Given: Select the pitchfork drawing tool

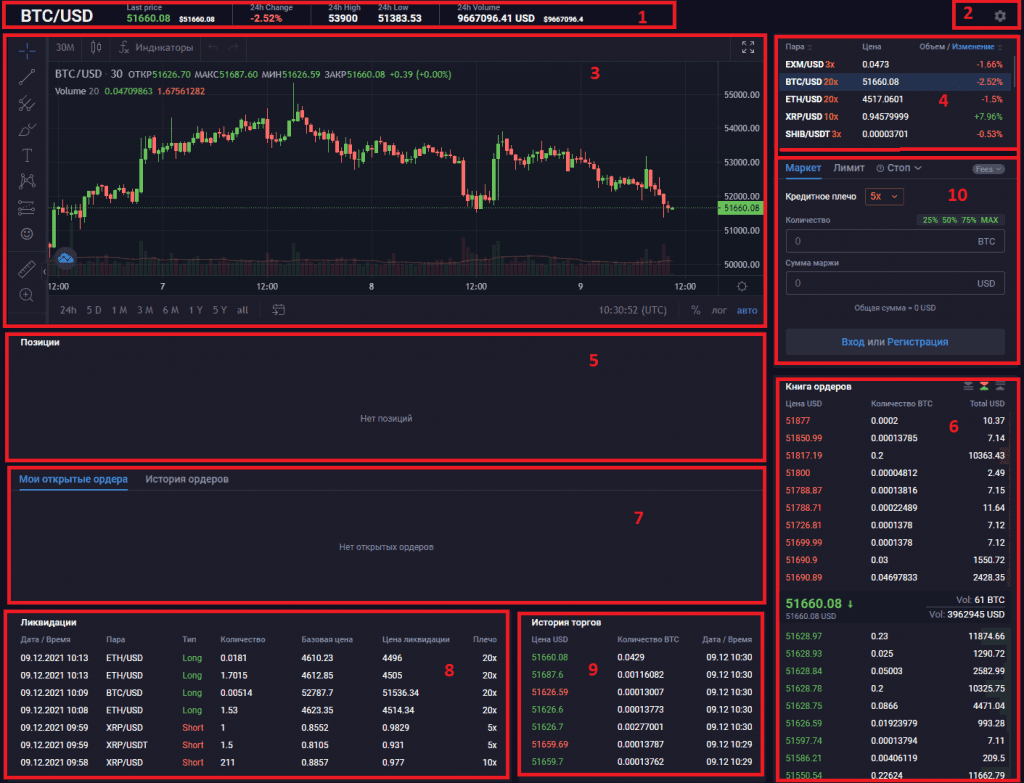Looking at the screenshot, I should [27, 103].
